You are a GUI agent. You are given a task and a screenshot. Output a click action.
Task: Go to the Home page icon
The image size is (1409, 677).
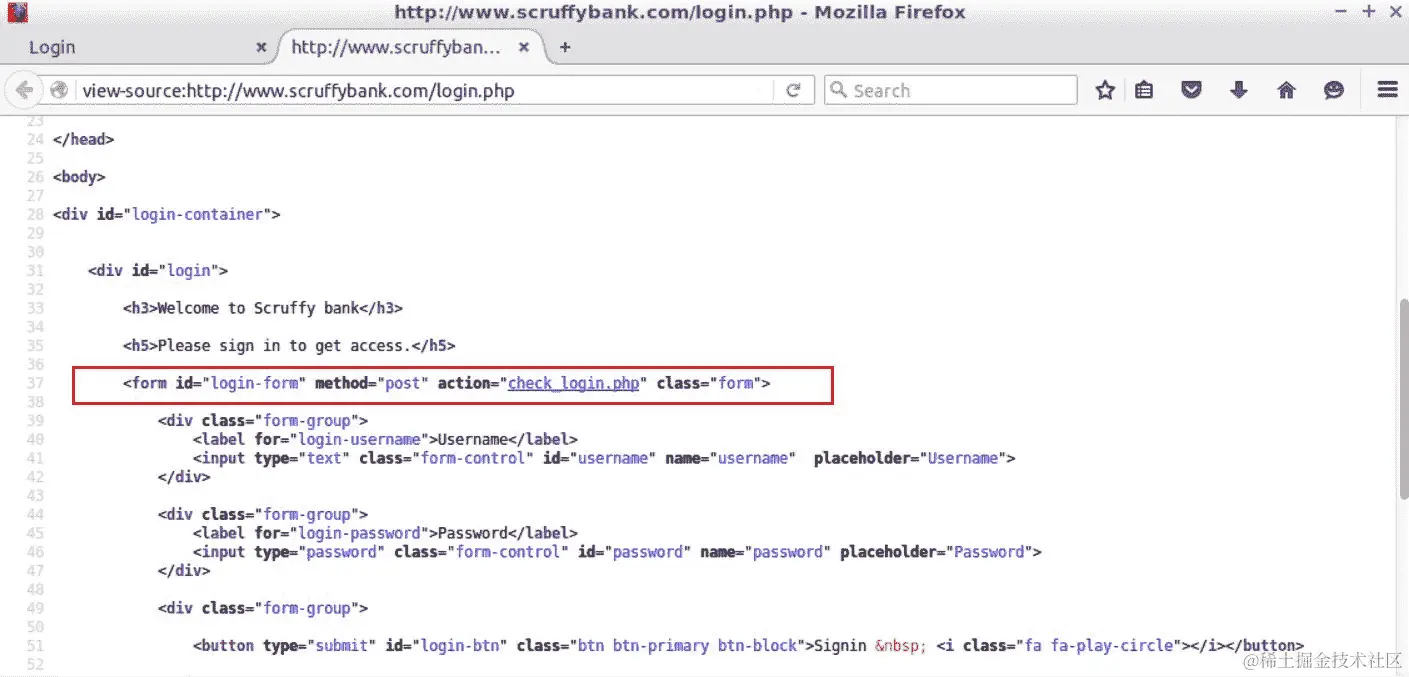[x=1287, y=90]
